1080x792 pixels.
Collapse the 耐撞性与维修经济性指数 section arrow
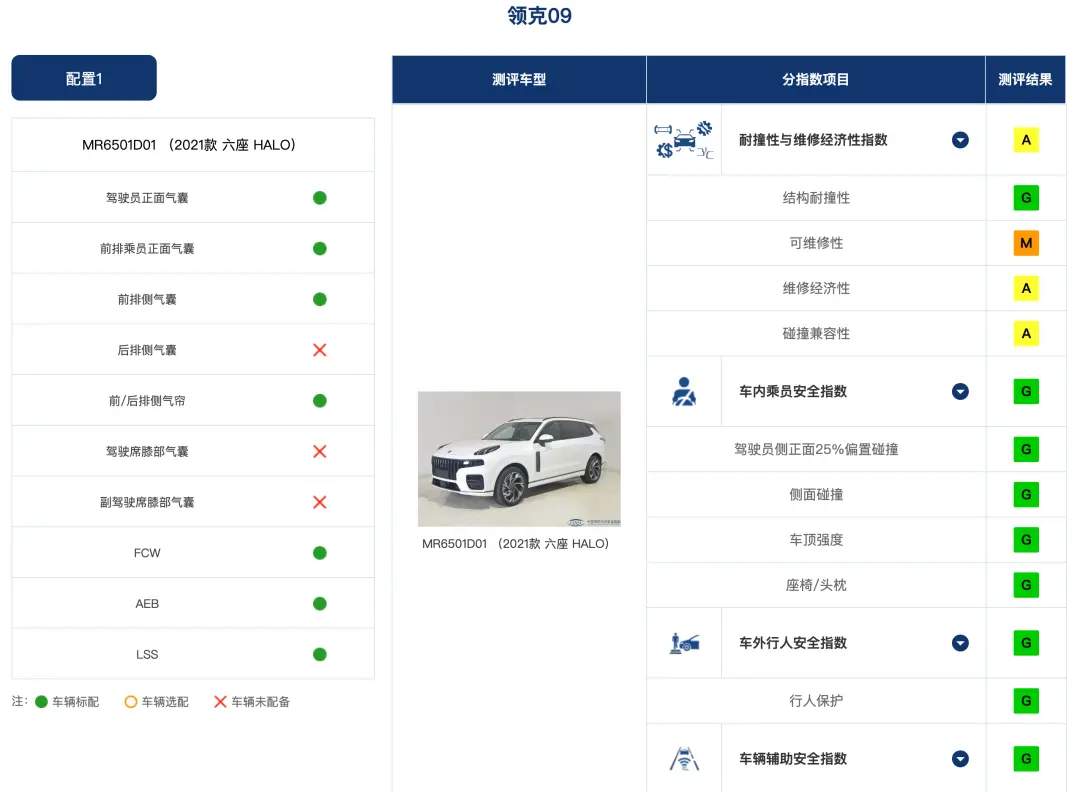point(960,140)
